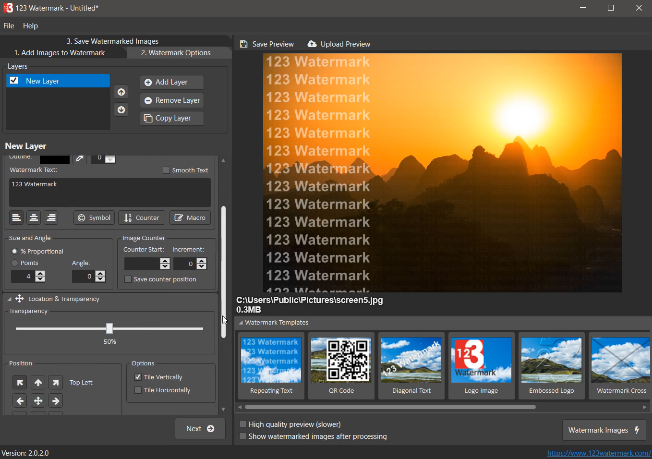
Task: Apply the Watermark Cross template
Action: (620, 366)
